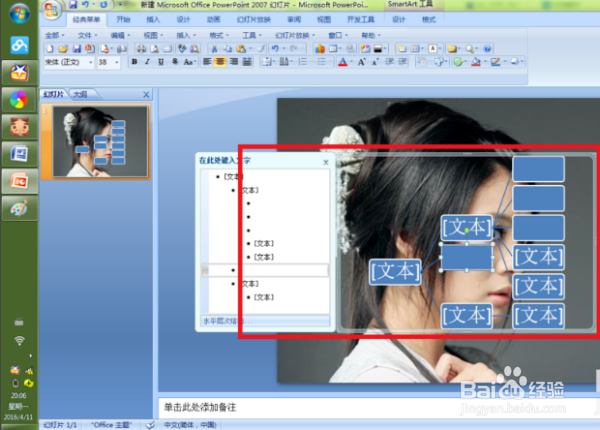Close the 在此处键入文字 text pane

point(326,162)
